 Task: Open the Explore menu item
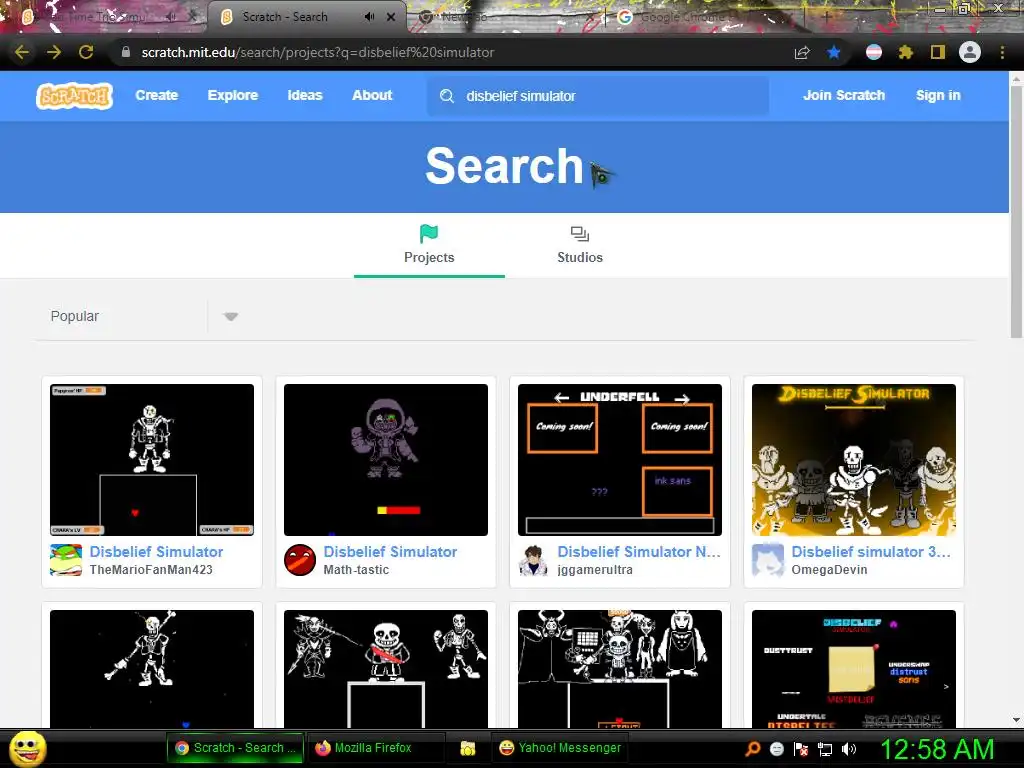[232, 95]
